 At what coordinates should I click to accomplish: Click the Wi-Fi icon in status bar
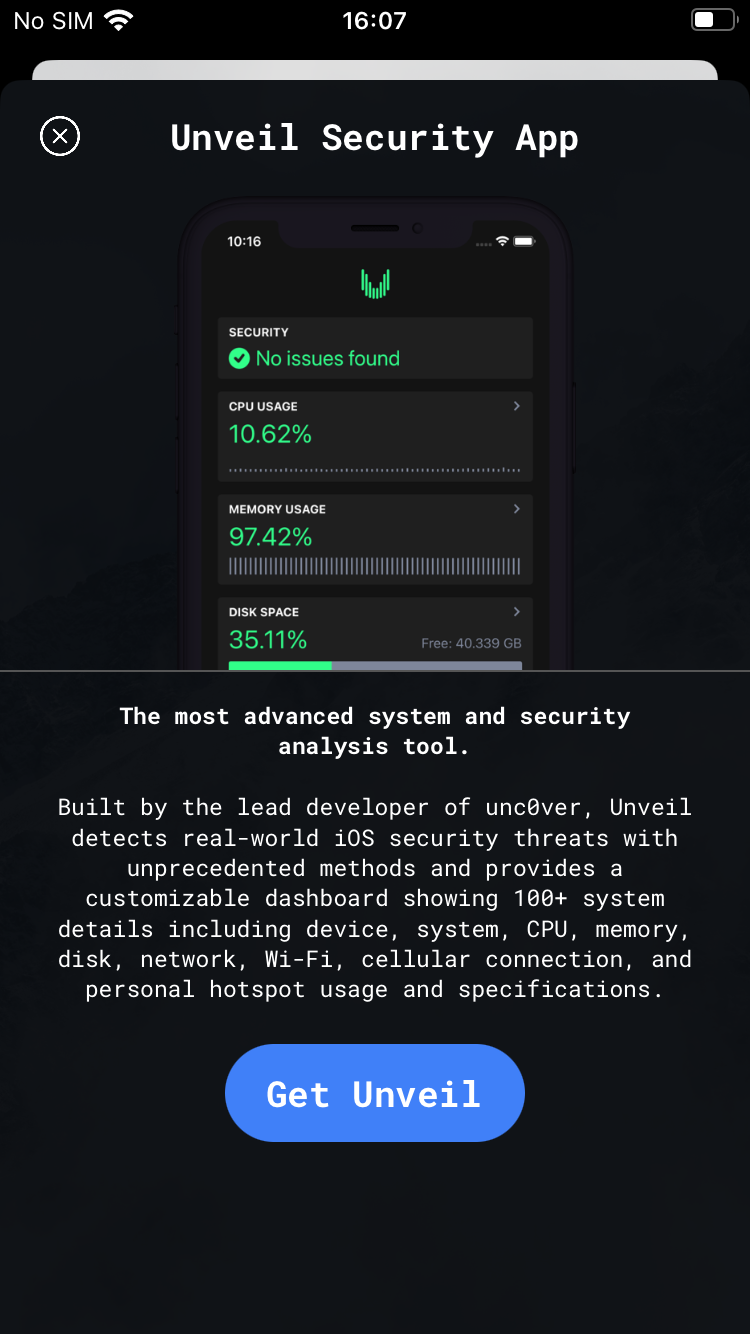[x=119, y=20]
